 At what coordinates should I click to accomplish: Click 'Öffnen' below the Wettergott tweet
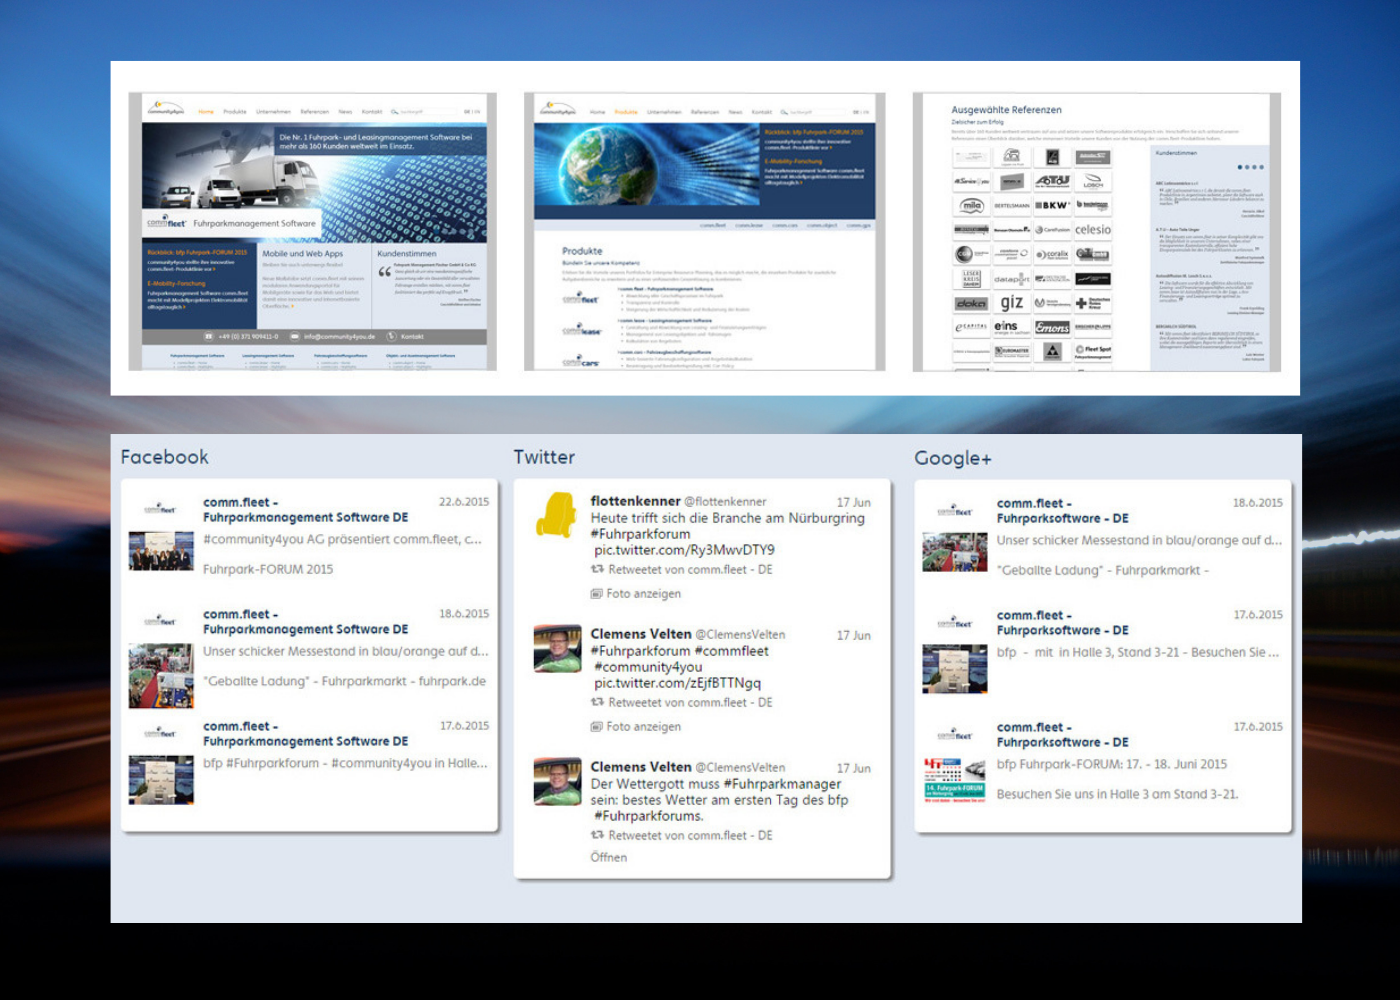tap(608, 857)
